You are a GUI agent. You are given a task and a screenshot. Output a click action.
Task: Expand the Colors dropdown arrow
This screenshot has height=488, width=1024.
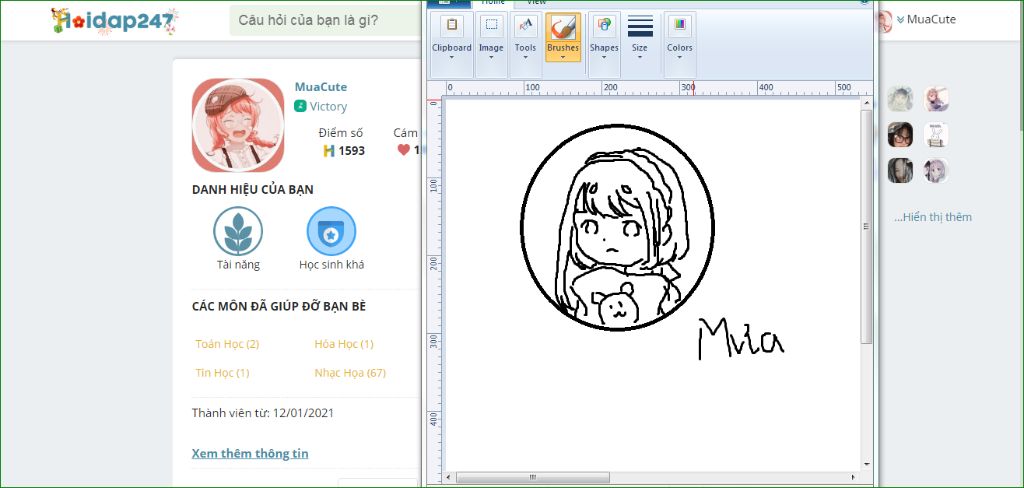coord(680,57)
